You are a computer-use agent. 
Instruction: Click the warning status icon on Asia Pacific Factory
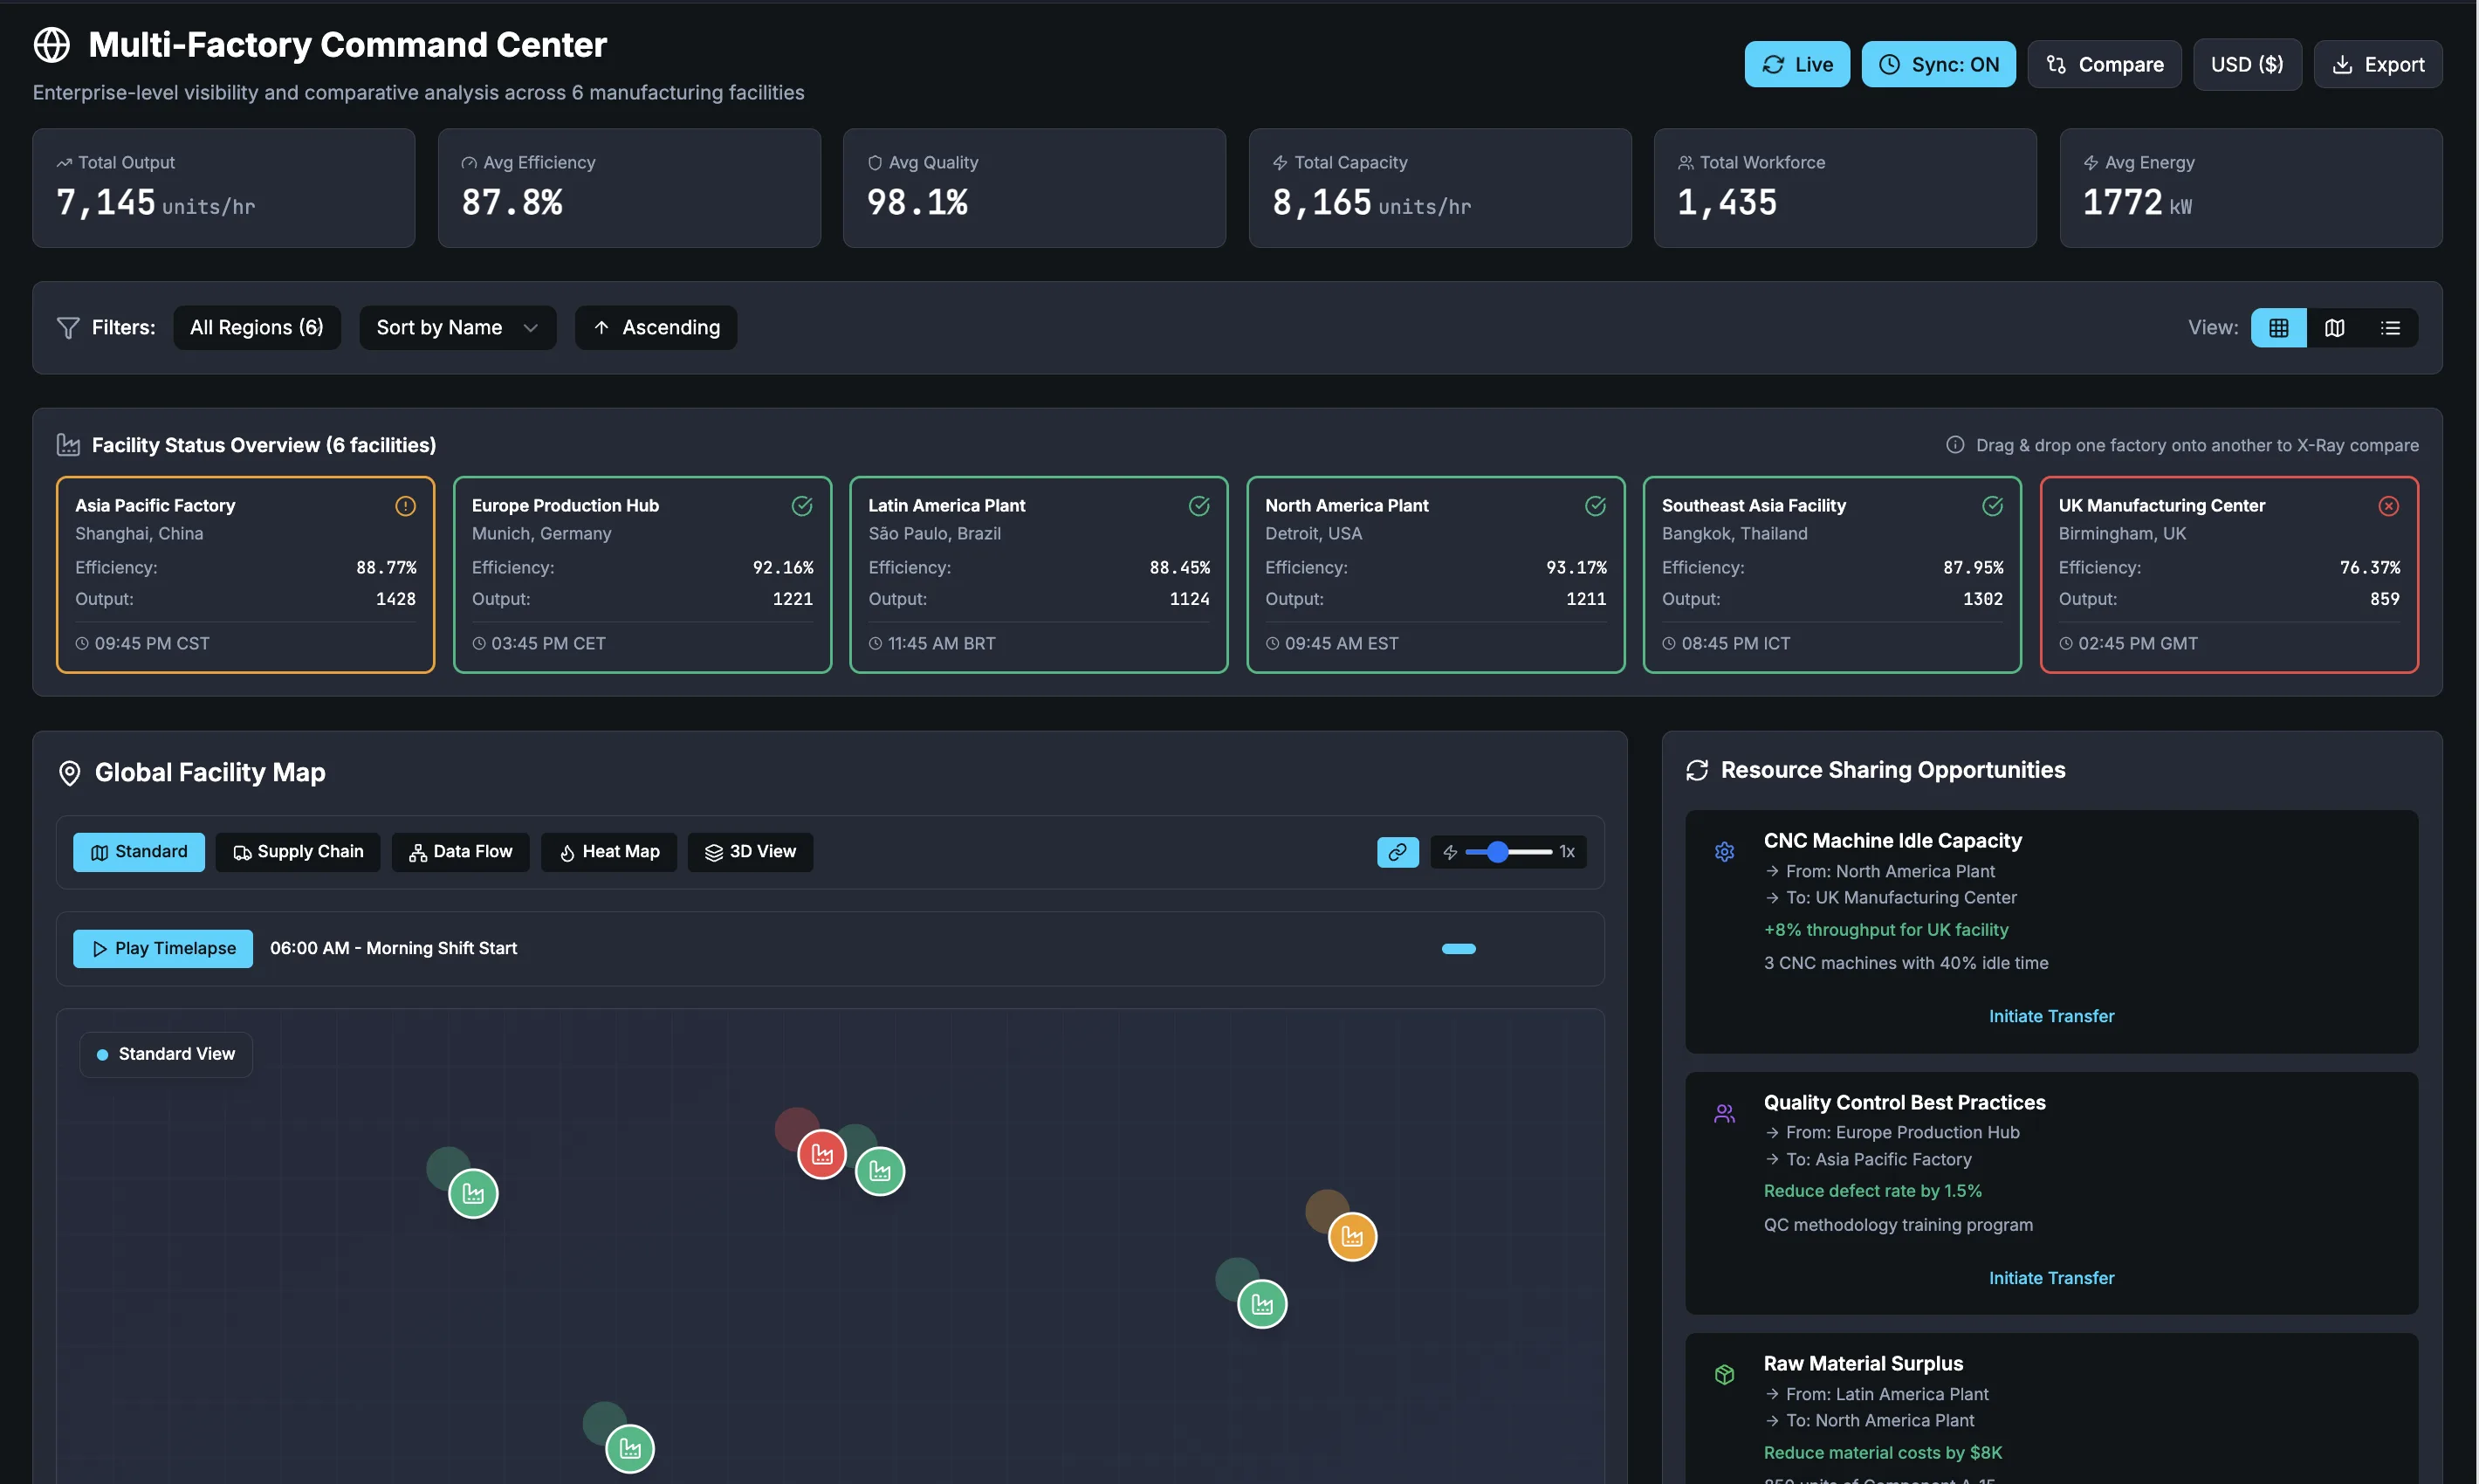click(x=405, y=506)
